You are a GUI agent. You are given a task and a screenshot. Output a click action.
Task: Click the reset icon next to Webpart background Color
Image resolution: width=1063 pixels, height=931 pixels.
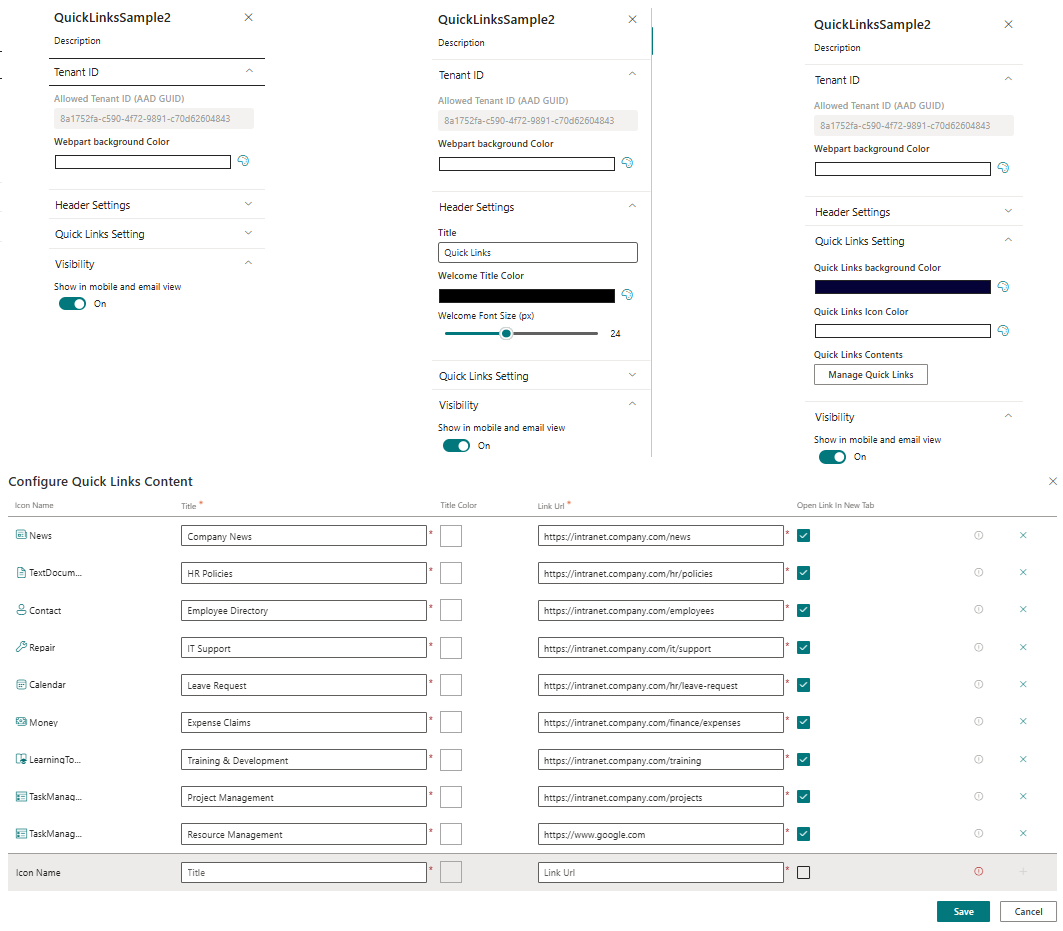(243, 160)
